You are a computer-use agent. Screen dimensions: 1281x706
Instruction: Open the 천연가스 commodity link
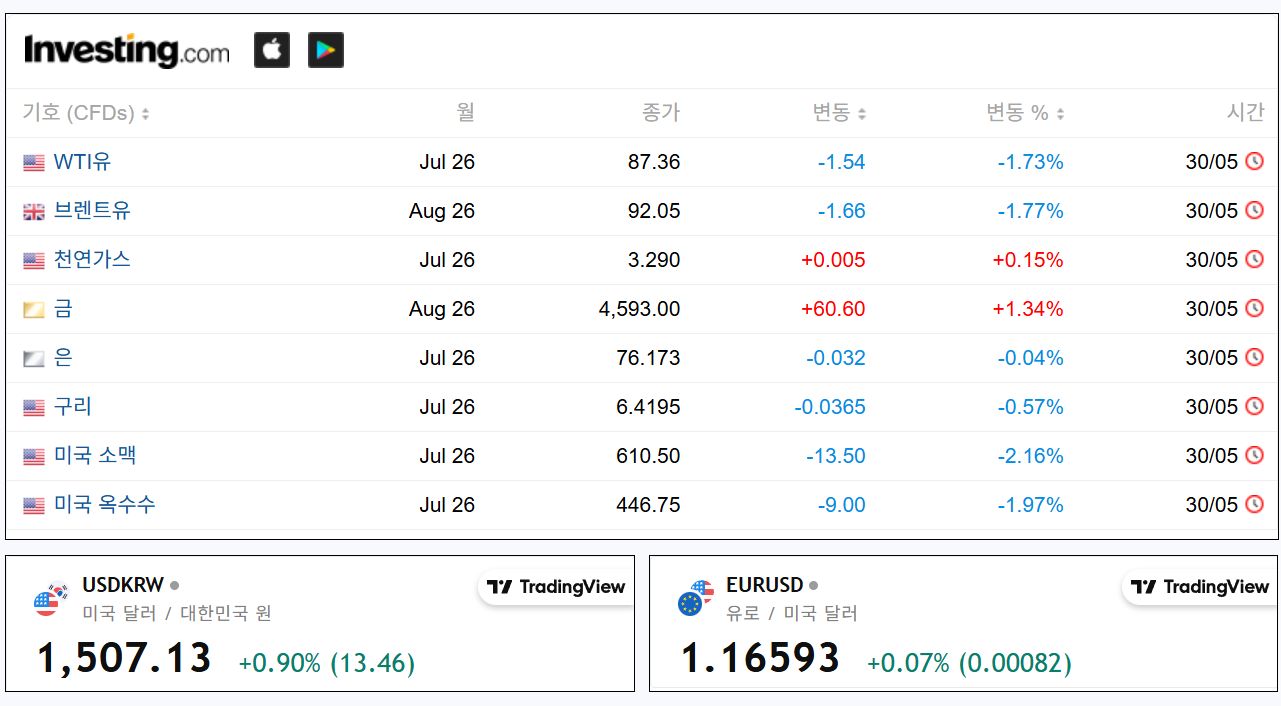pyautogui.click(x=92, y=259)
